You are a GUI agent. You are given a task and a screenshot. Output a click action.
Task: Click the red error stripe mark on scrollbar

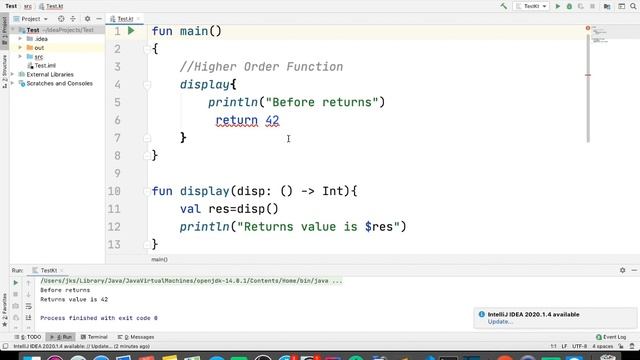[588, 75]
